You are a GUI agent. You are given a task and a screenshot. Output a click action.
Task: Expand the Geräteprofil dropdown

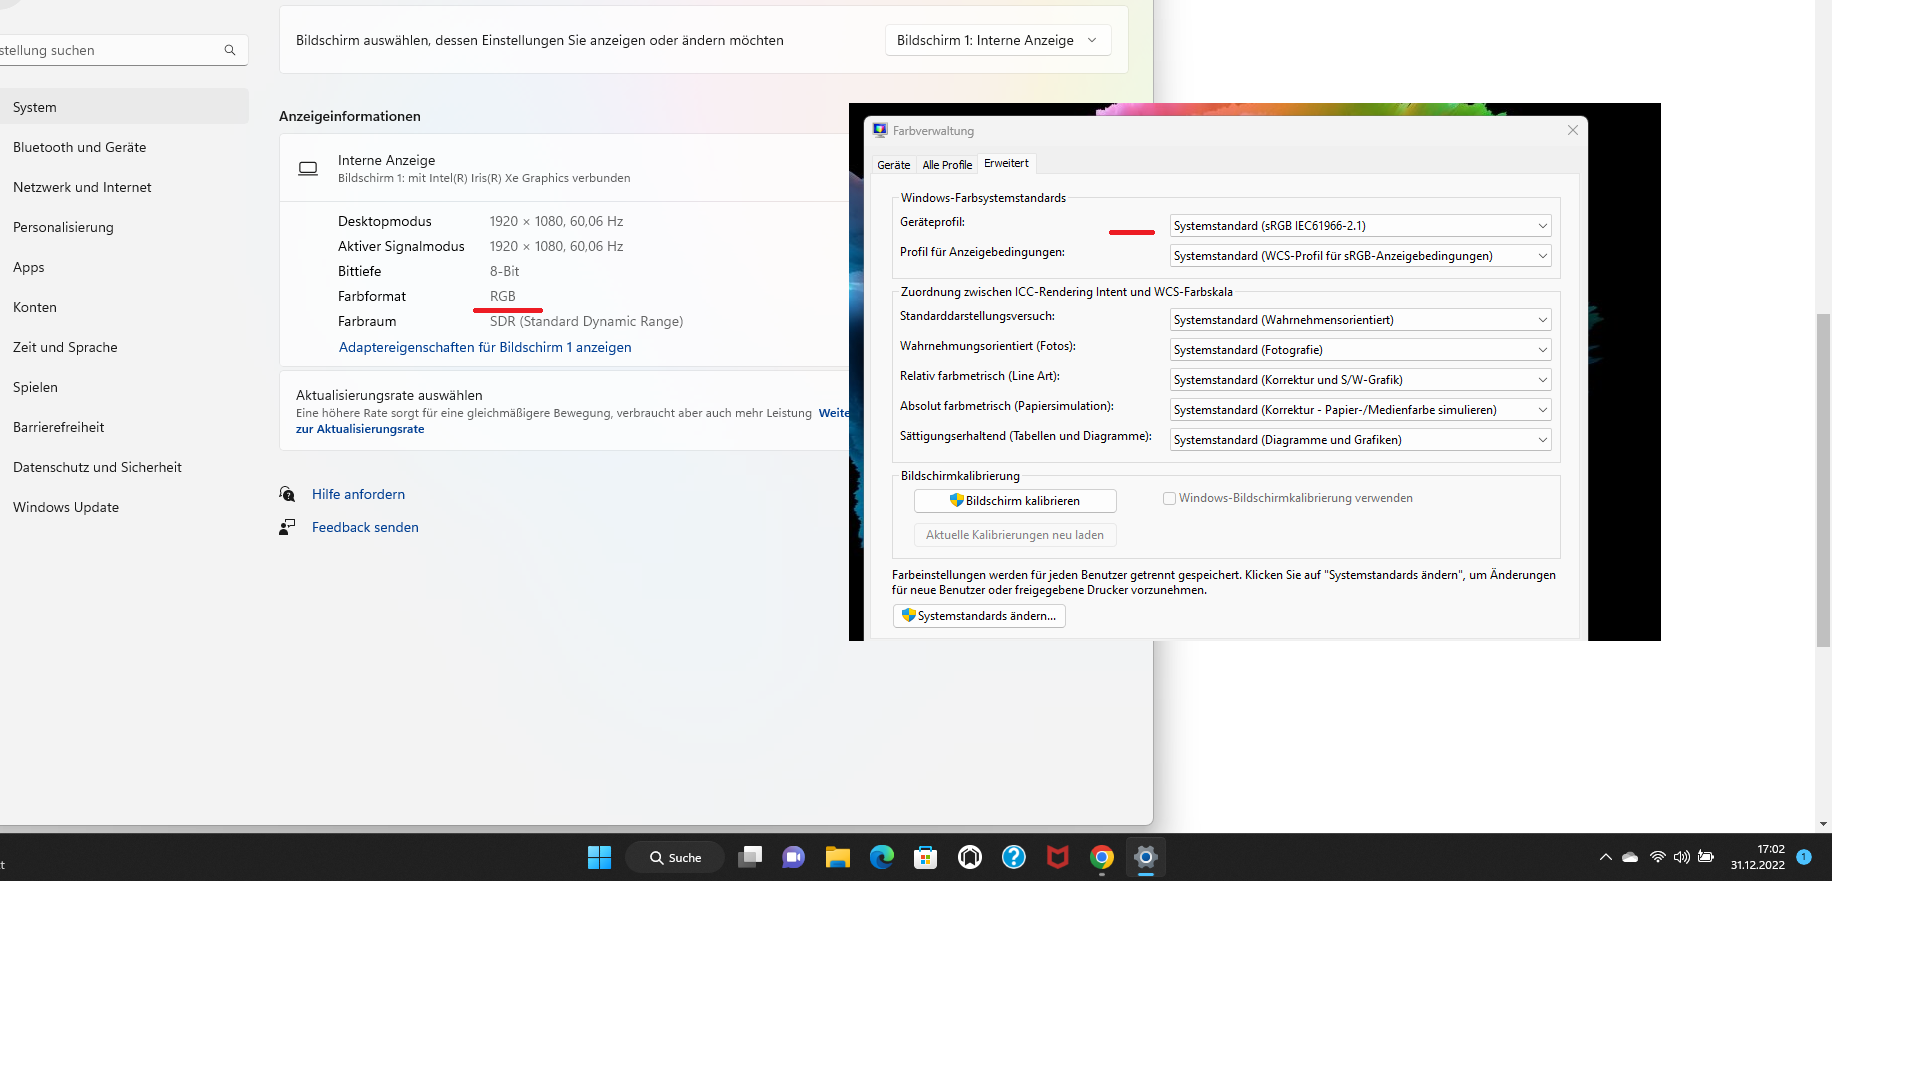1360,226
